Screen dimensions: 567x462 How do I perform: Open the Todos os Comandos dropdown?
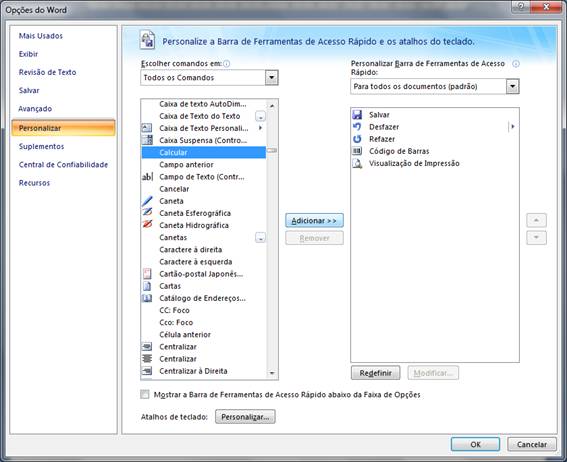click(272, 78)
